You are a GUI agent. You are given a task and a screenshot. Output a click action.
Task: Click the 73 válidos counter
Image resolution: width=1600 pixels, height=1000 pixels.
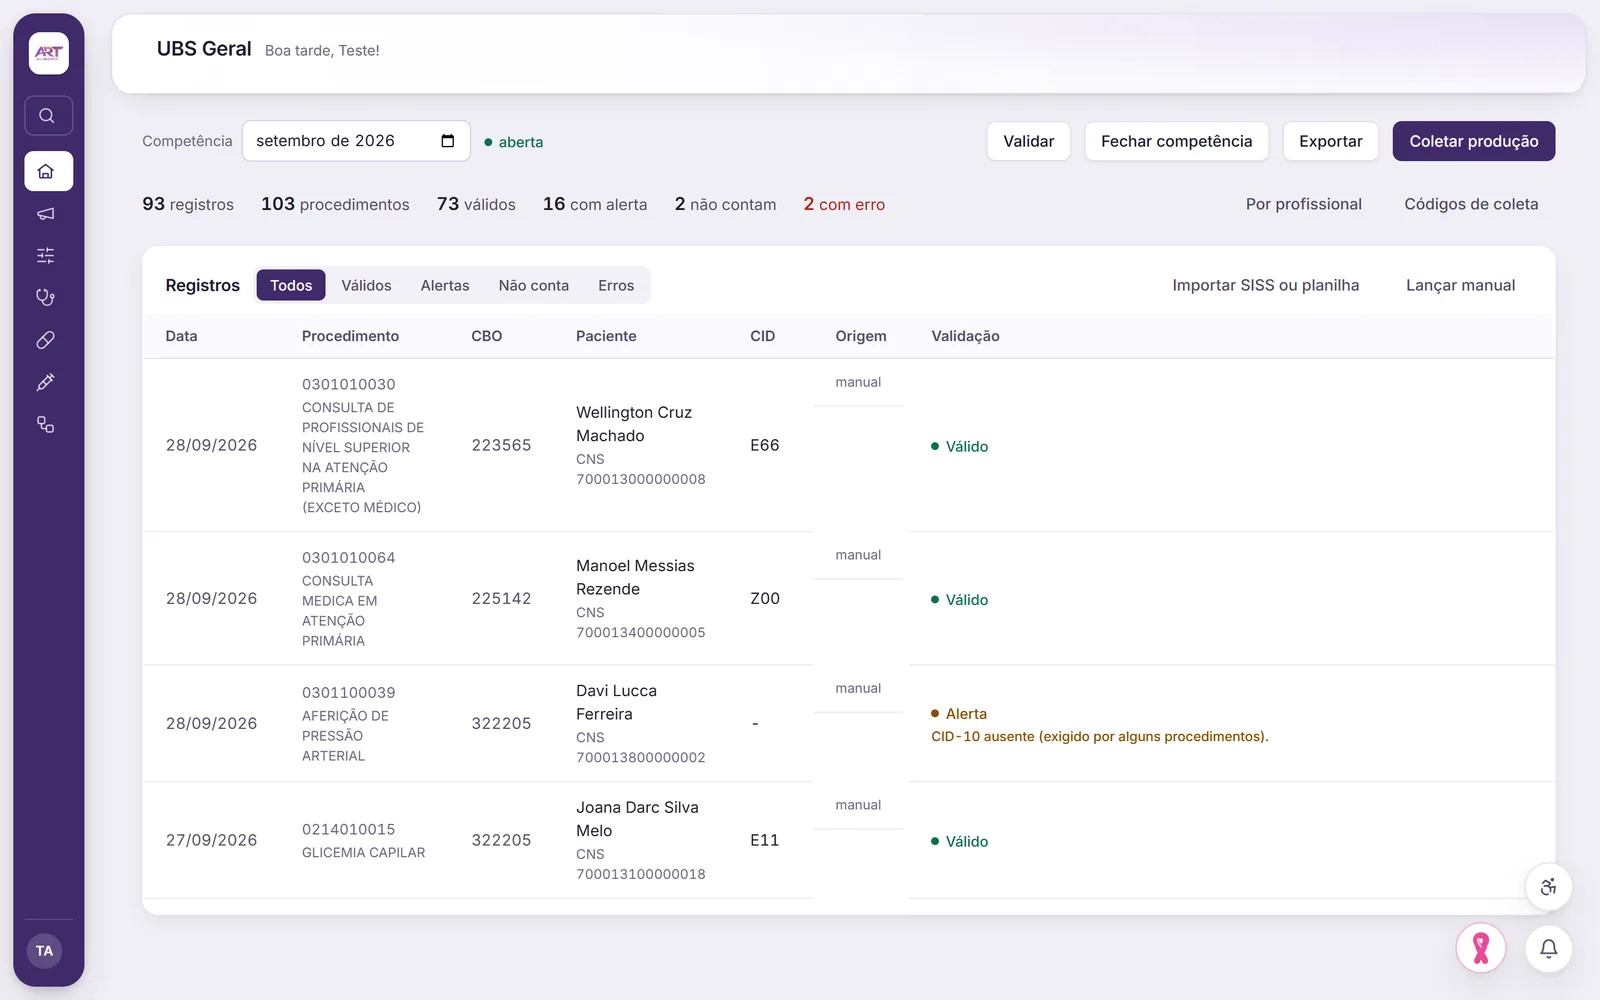tap(476, 204)
